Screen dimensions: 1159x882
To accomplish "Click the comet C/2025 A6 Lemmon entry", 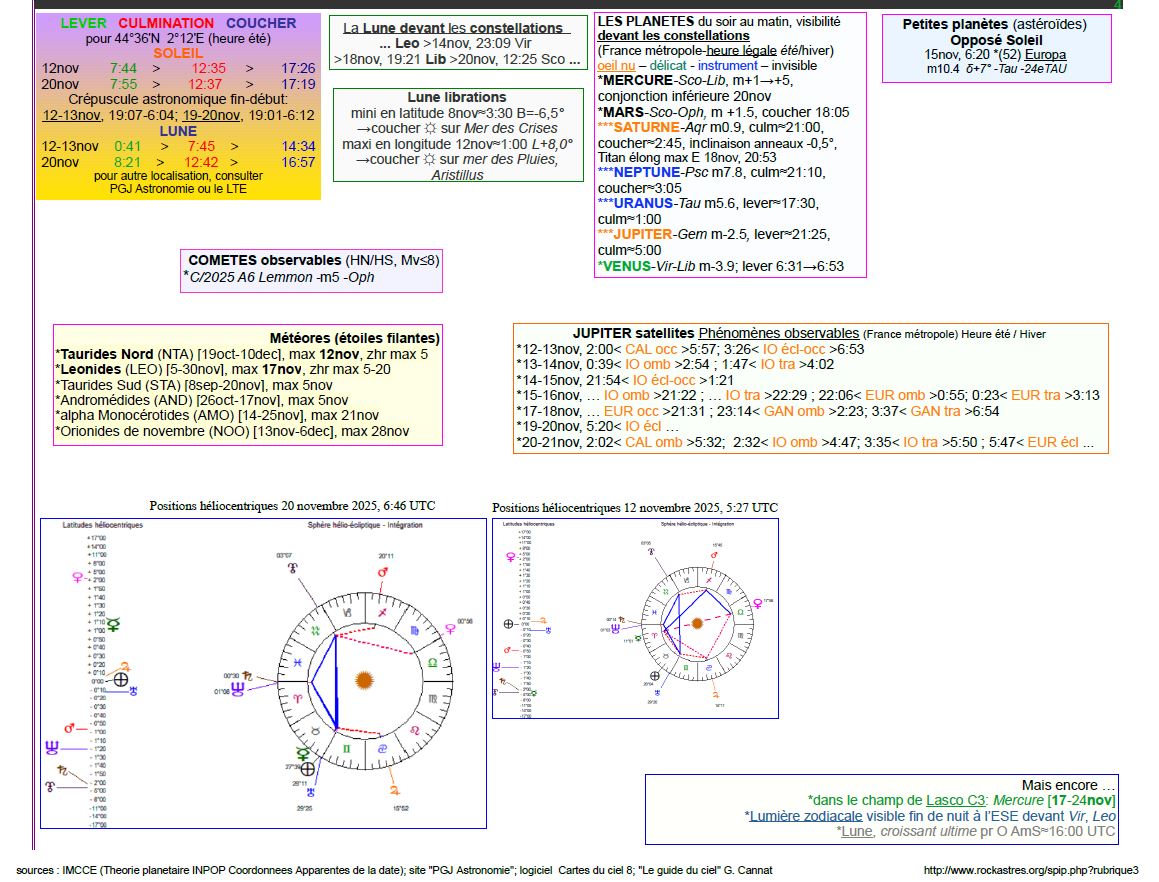I will (282, 277).
